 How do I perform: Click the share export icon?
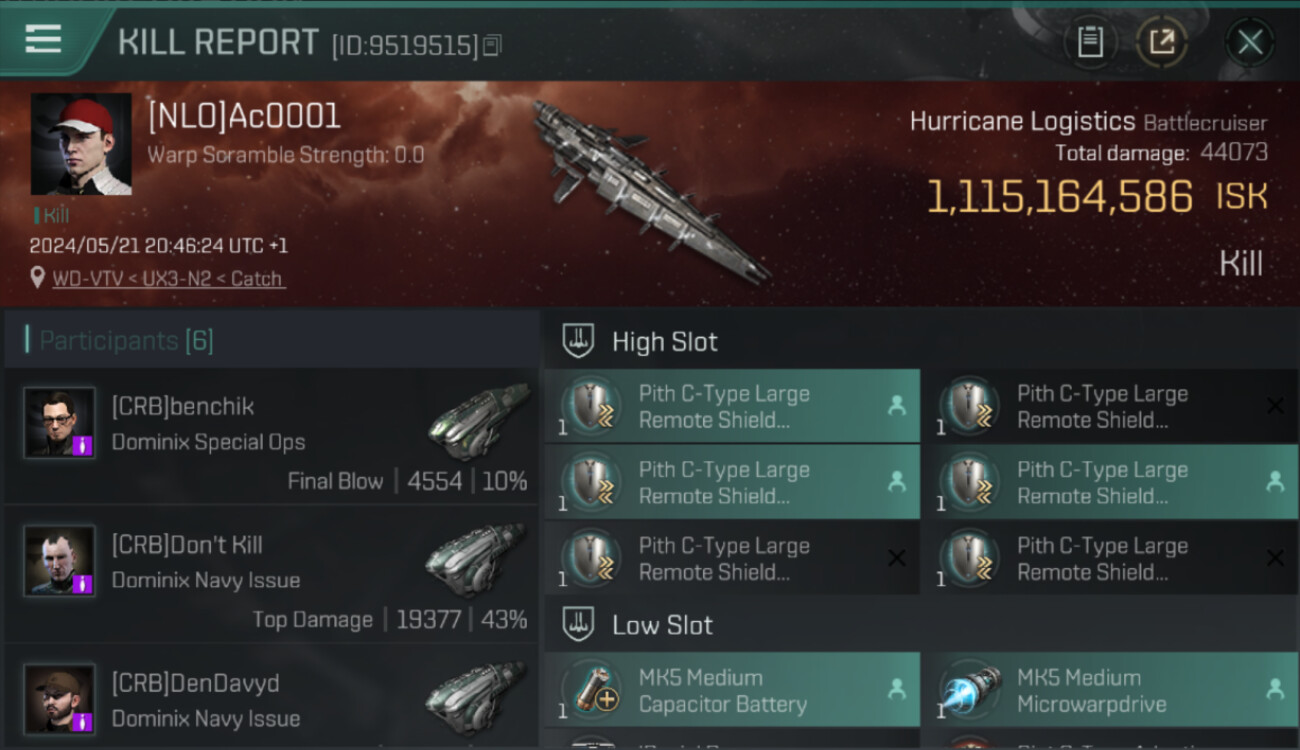click(x=1161, y=42)
